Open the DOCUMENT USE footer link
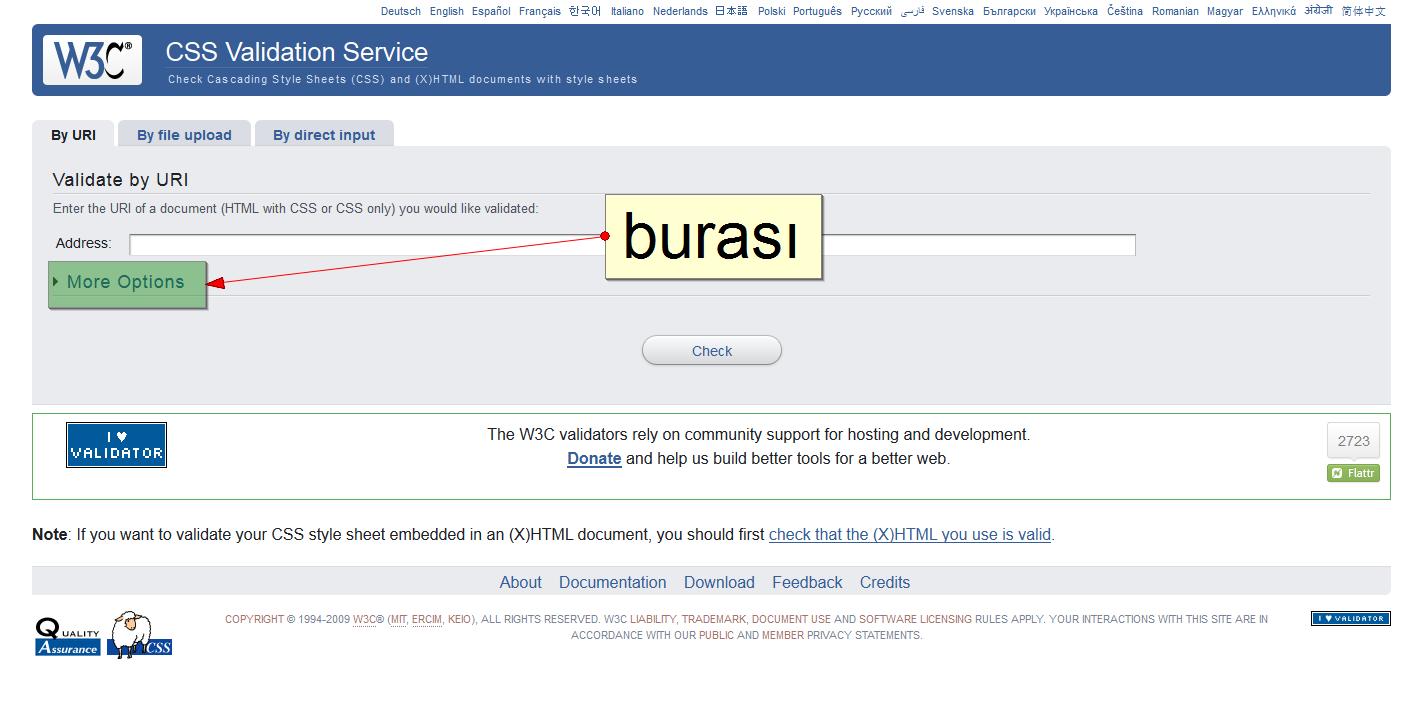 coord(791,620)
